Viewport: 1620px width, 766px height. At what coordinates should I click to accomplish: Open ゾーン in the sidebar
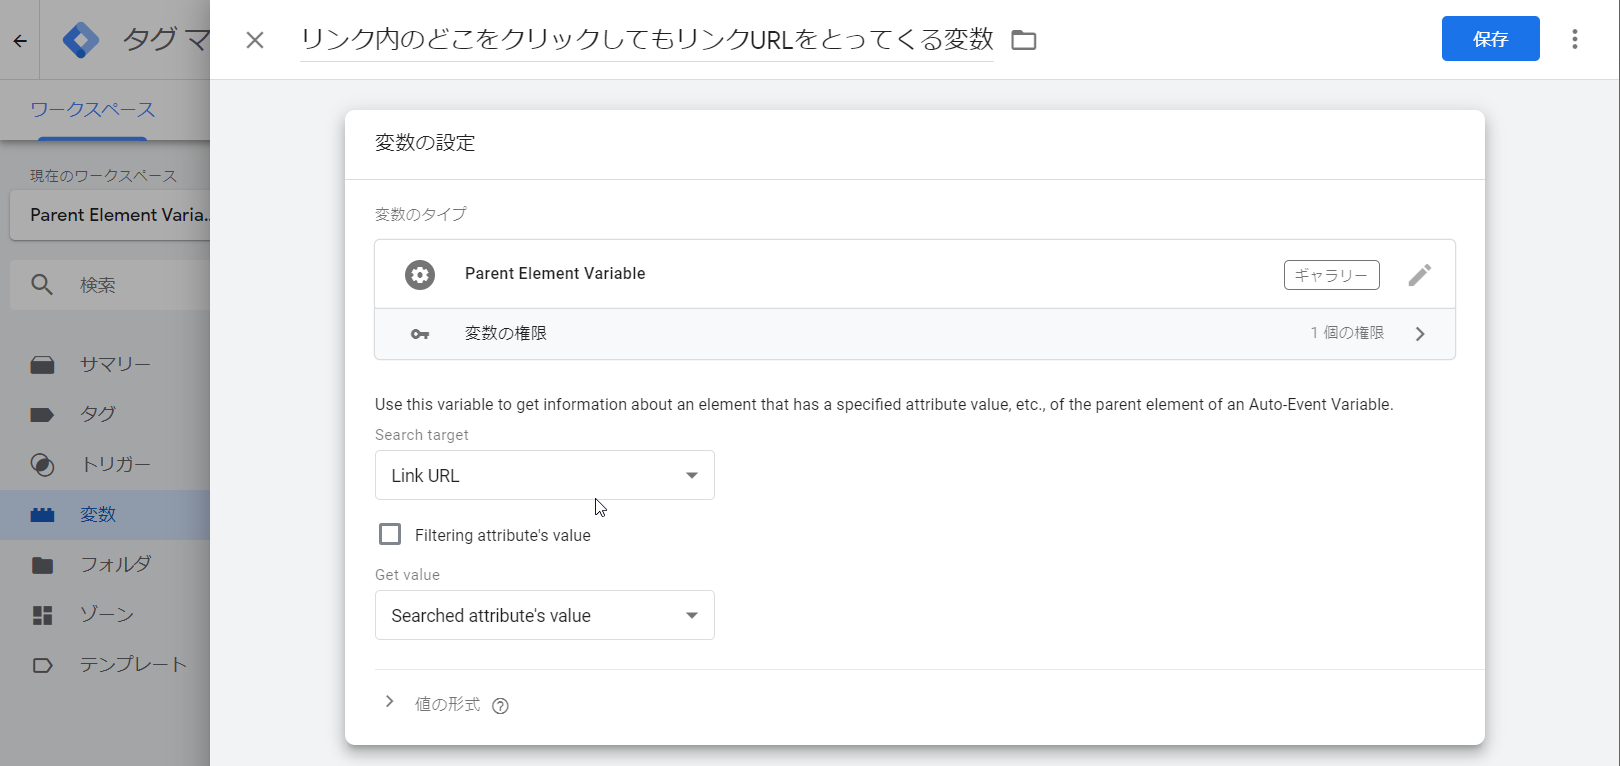pyautogui.click(x=105, y=615)
